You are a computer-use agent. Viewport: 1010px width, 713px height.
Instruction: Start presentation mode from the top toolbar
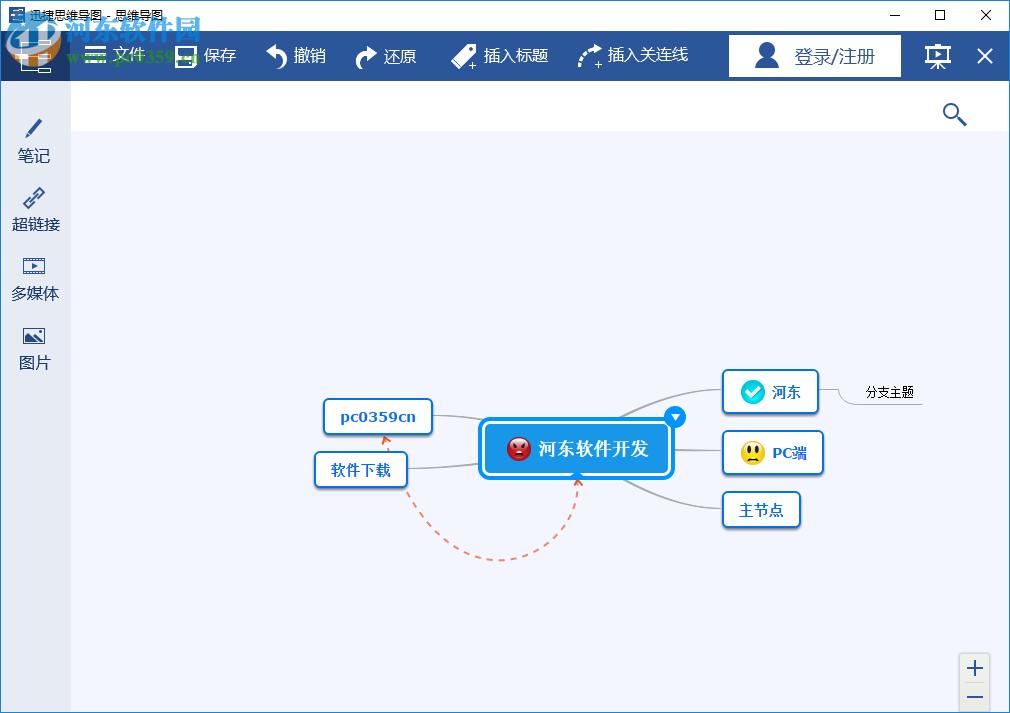tap(937, 56)
